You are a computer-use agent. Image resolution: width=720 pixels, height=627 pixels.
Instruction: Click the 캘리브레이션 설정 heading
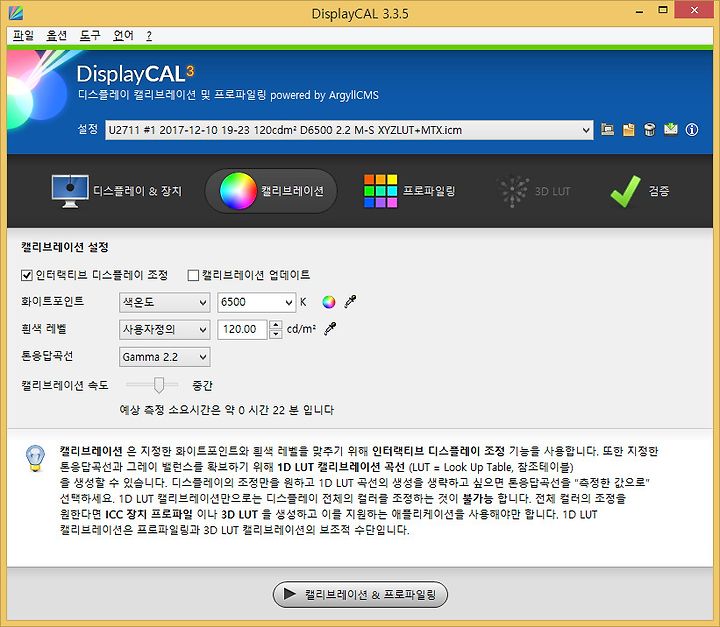click(x=65, y=247)
